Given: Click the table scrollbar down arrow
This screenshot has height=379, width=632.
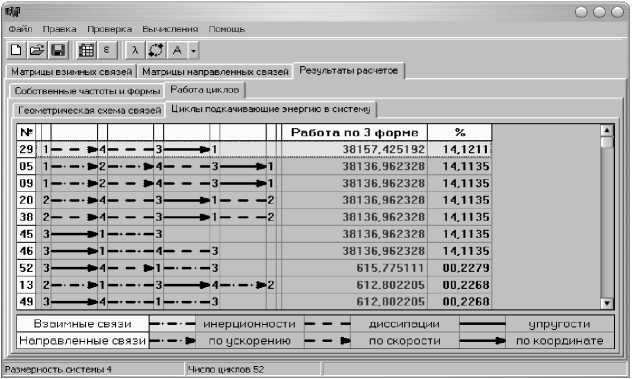Looking at the screenshot, I should (x=607, y=303).
